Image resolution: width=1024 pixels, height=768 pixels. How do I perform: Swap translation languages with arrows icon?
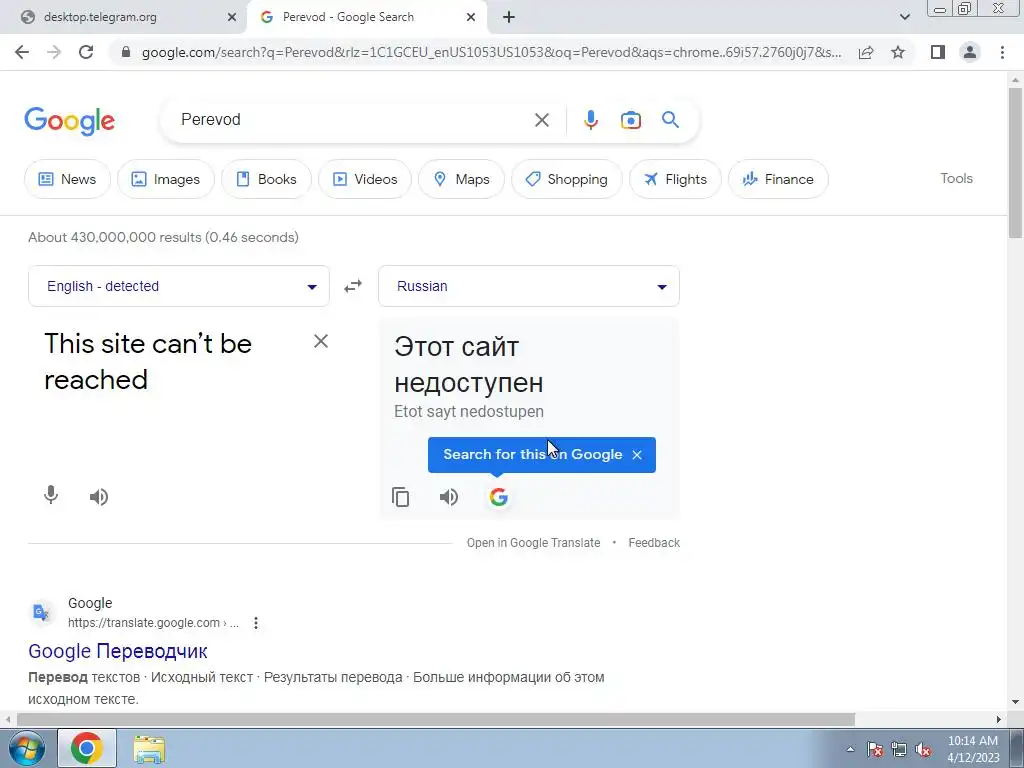coord(353,286)
